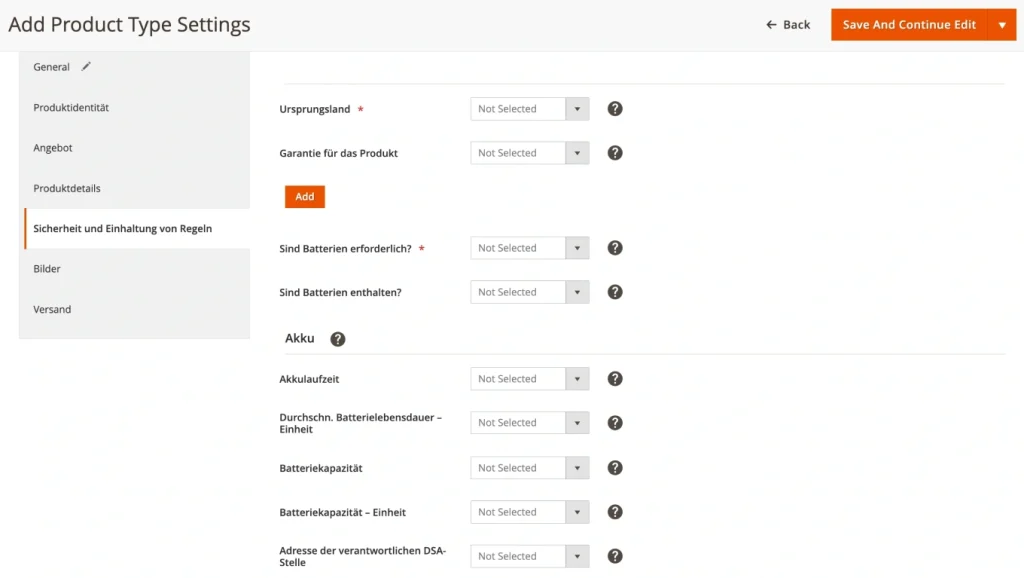1024x578 pixels.
Task: Open help for Sind Batterien enthalten
Action: click(614, 291)
